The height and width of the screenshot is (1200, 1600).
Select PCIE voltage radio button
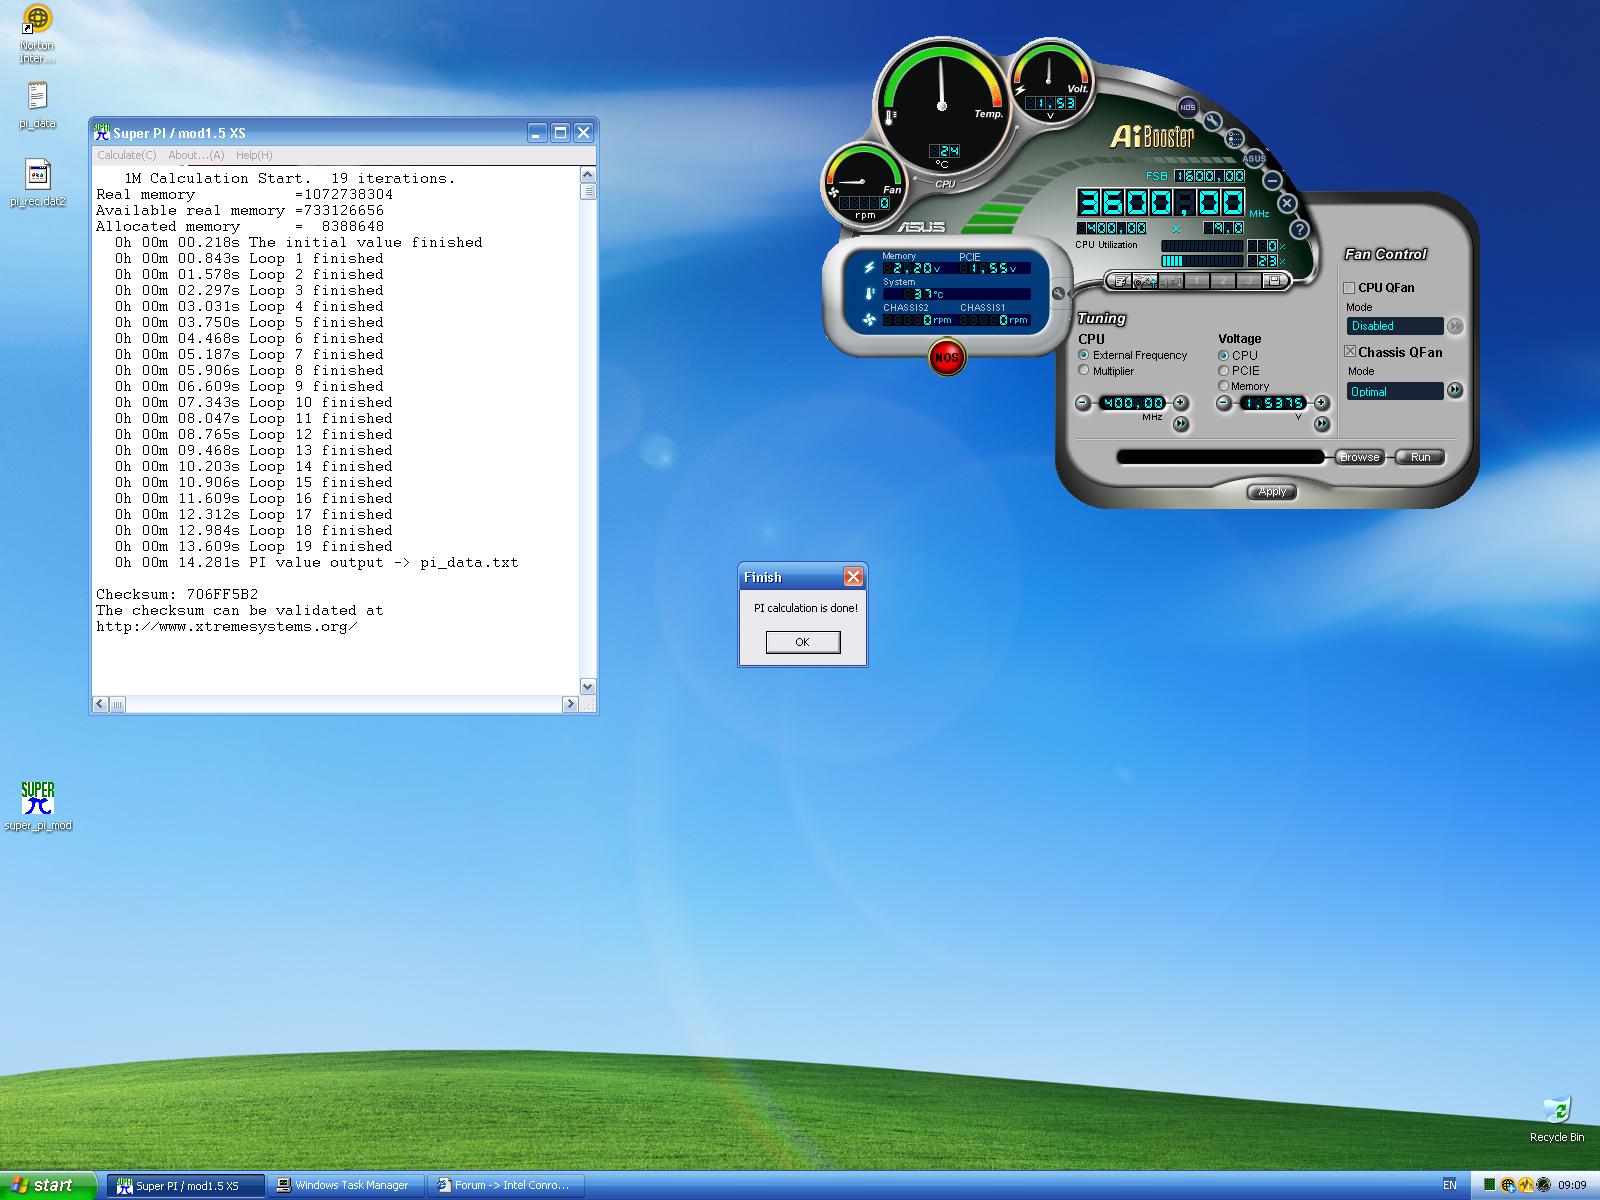point(1223,370)
